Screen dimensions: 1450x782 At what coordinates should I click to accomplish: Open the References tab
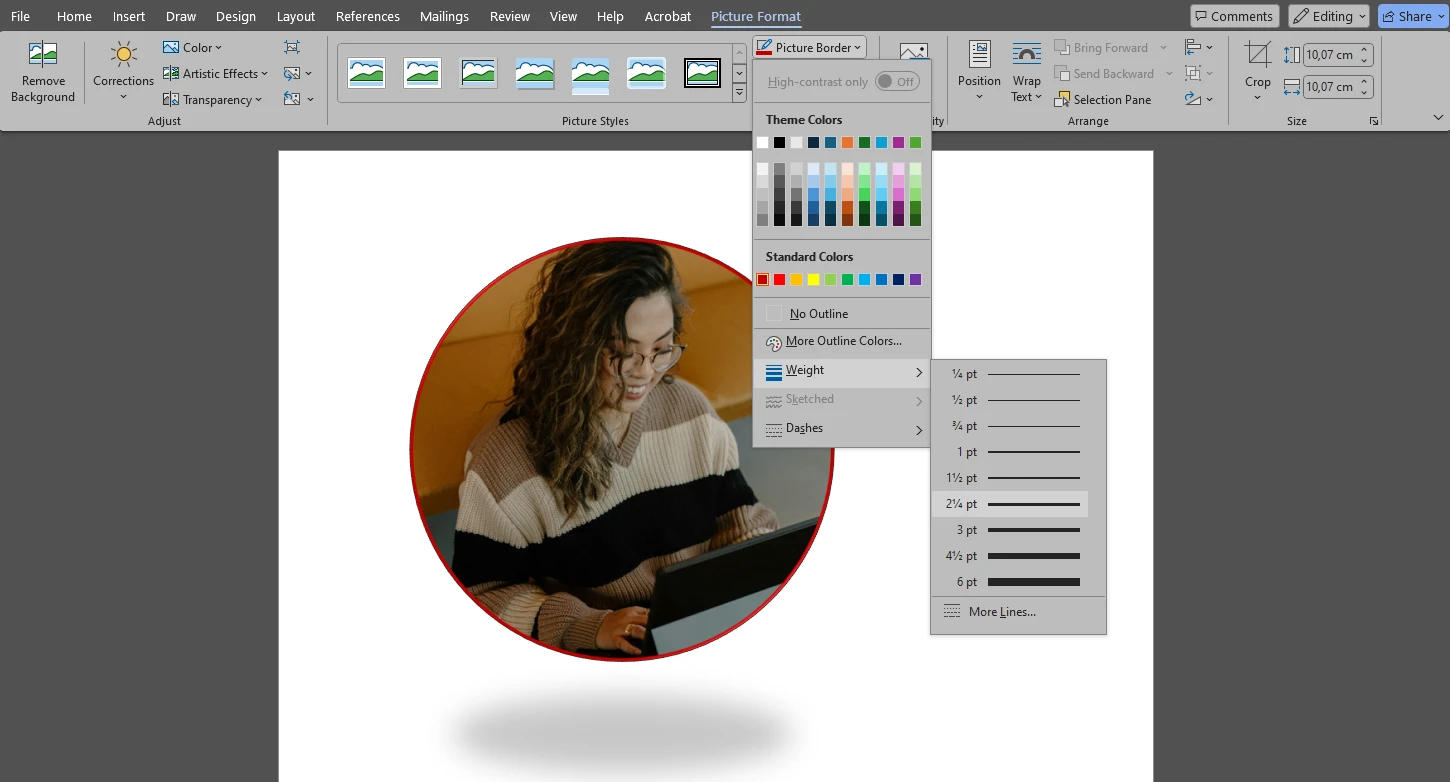[368, 16]
